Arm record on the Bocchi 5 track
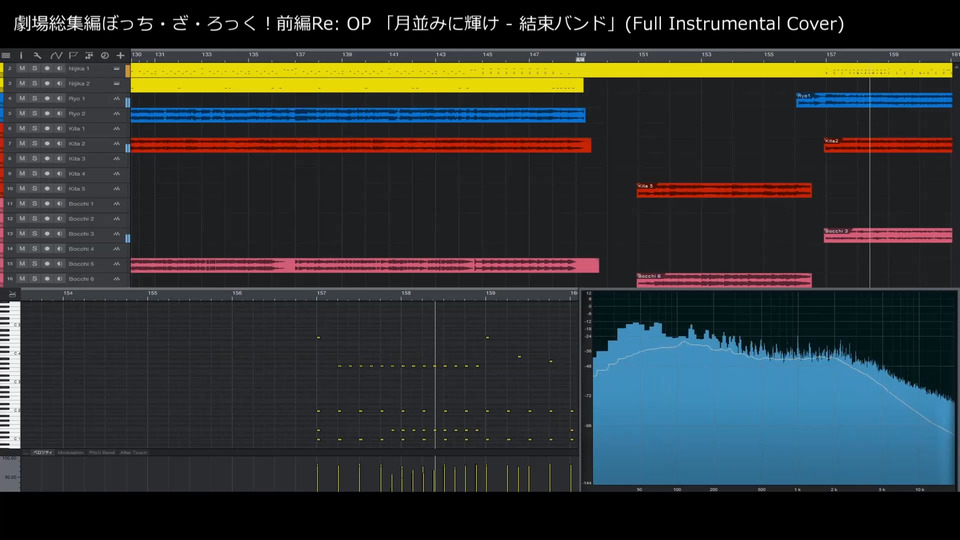This screenshot has width=960, height=540. 47,264
